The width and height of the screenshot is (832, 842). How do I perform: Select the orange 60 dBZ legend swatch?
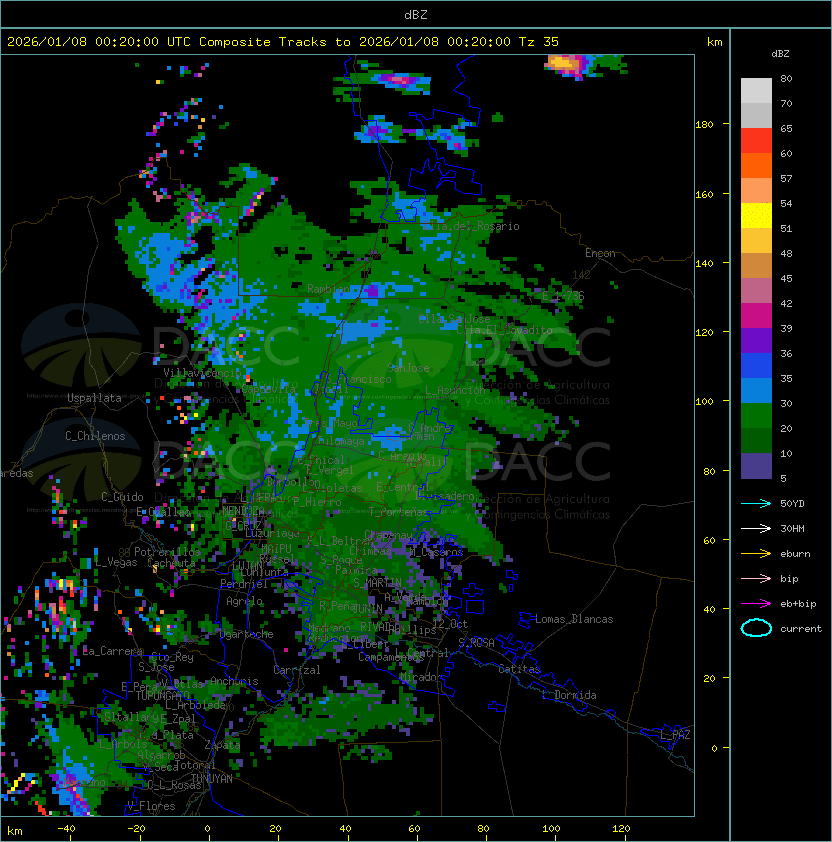point(756,165)
